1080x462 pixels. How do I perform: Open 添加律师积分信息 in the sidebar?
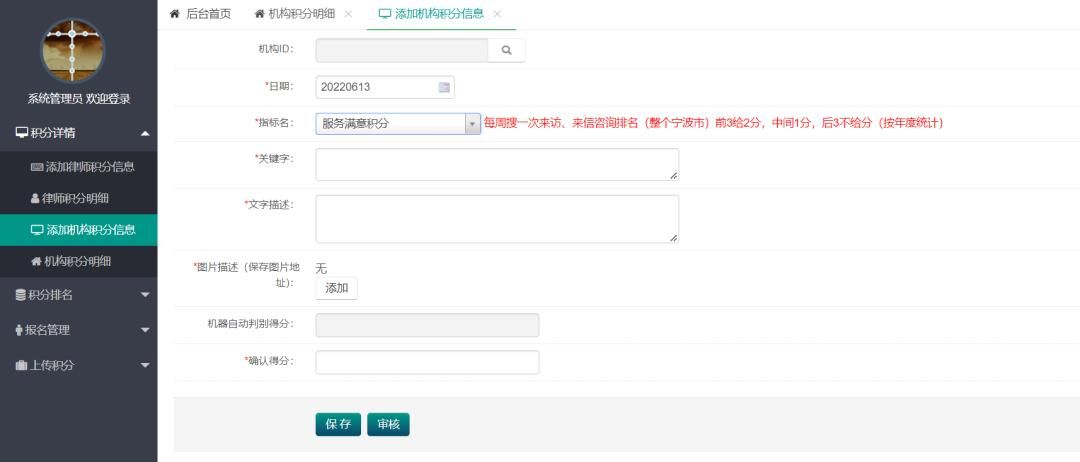[x=82, y=167]
